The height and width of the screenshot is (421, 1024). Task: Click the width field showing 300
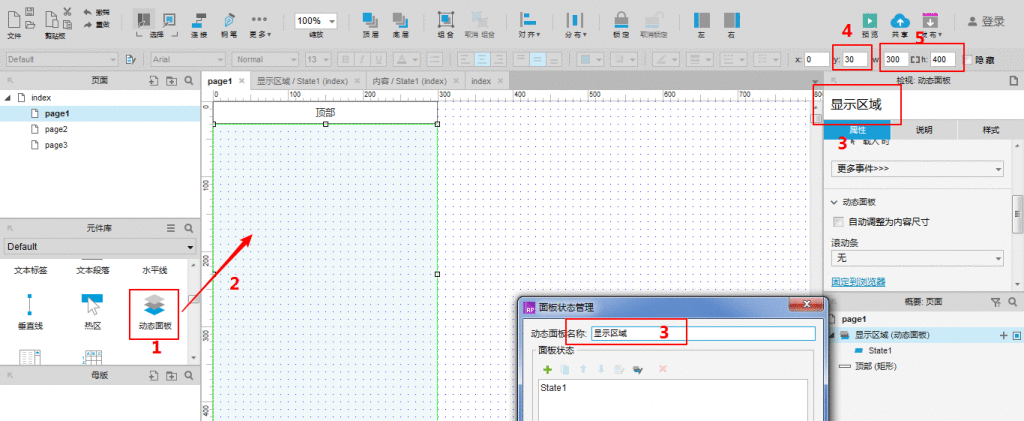coord(896,59)
